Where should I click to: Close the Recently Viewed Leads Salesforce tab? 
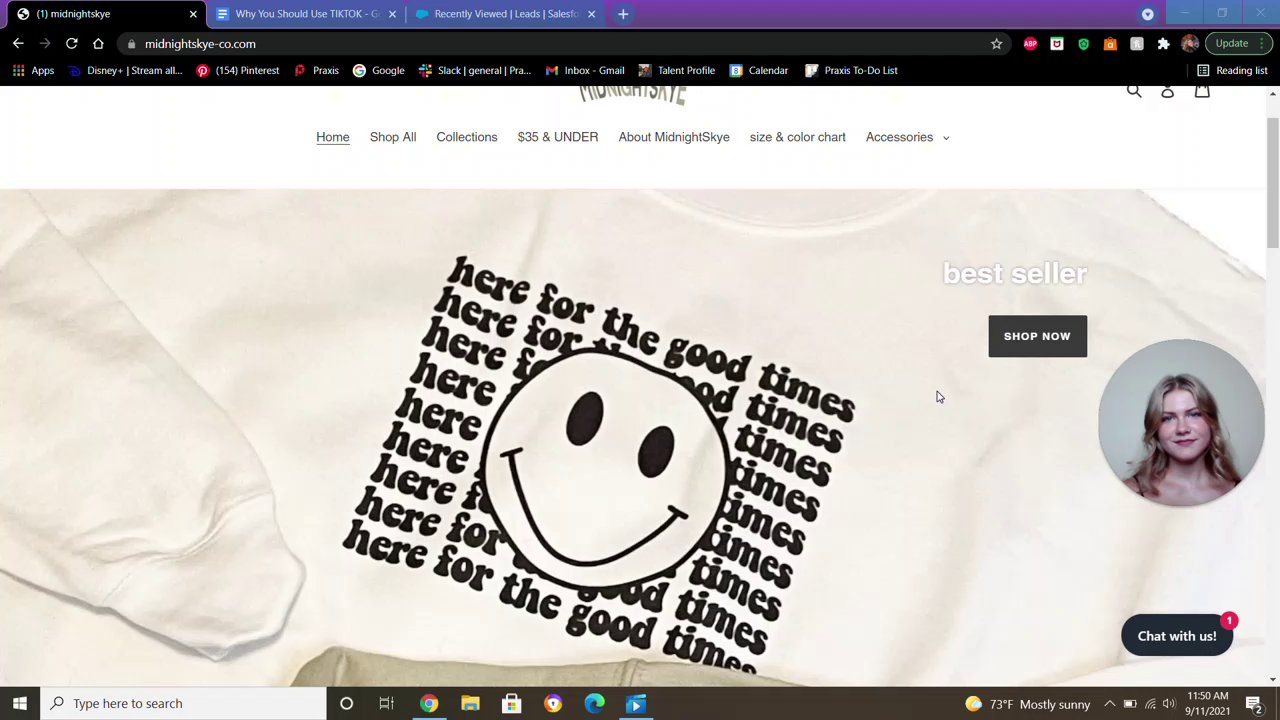click(x=591, y=14)
